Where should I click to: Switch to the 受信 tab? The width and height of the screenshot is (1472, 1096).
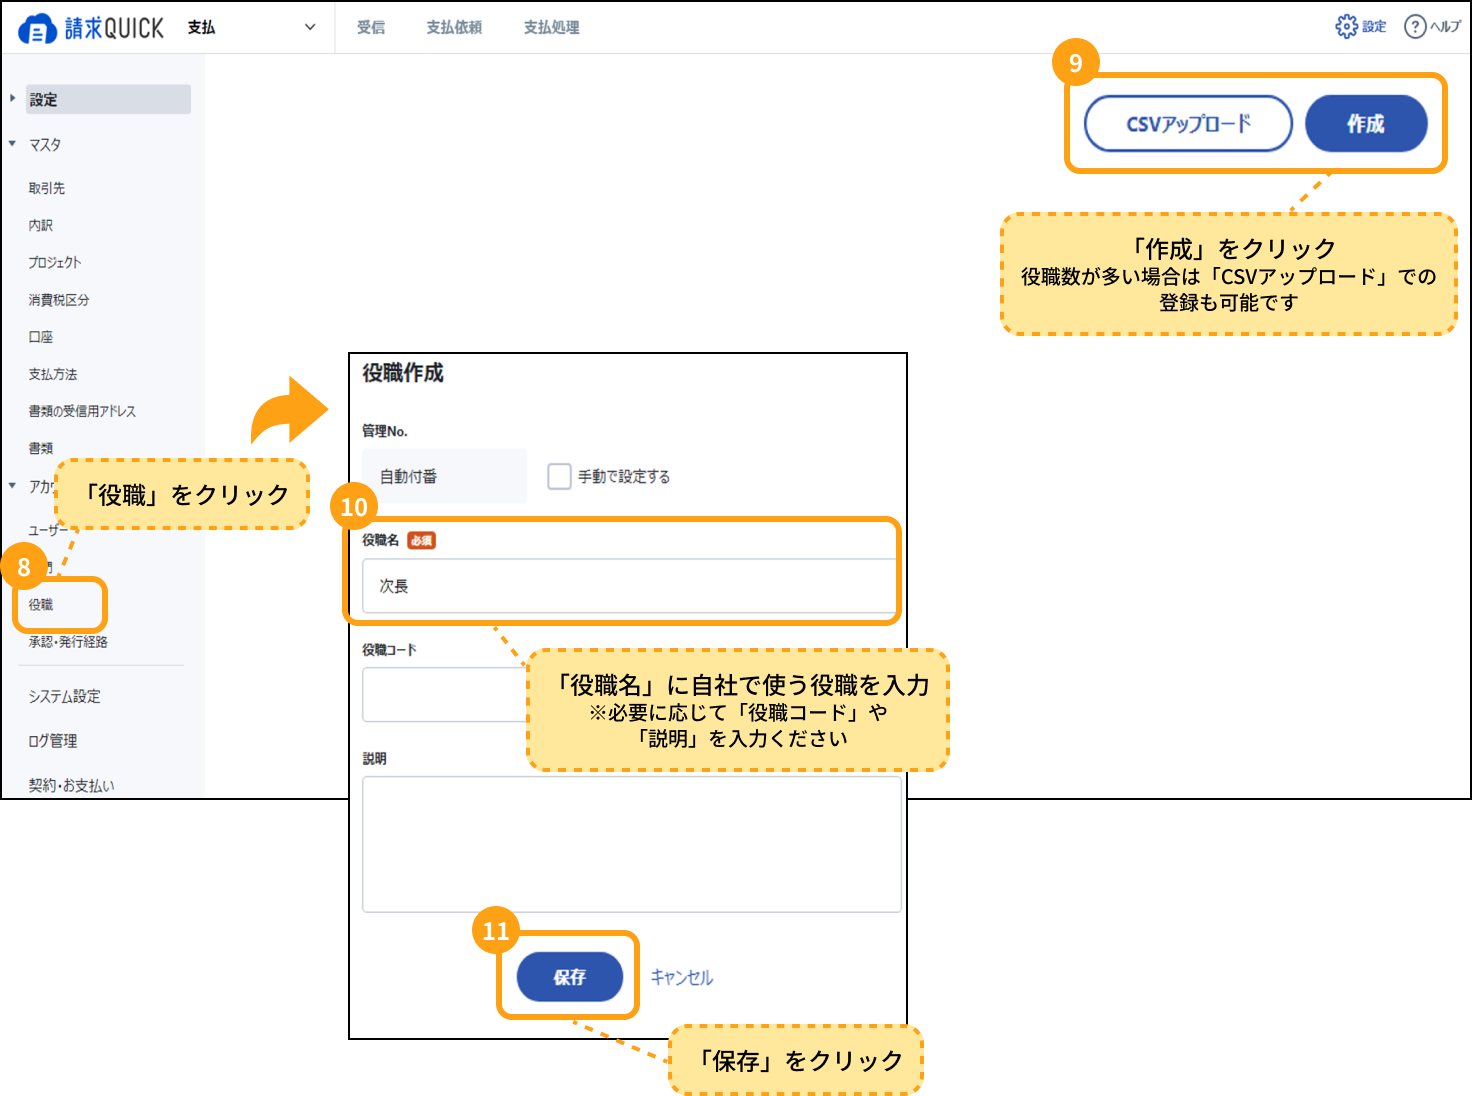[371, 28]
